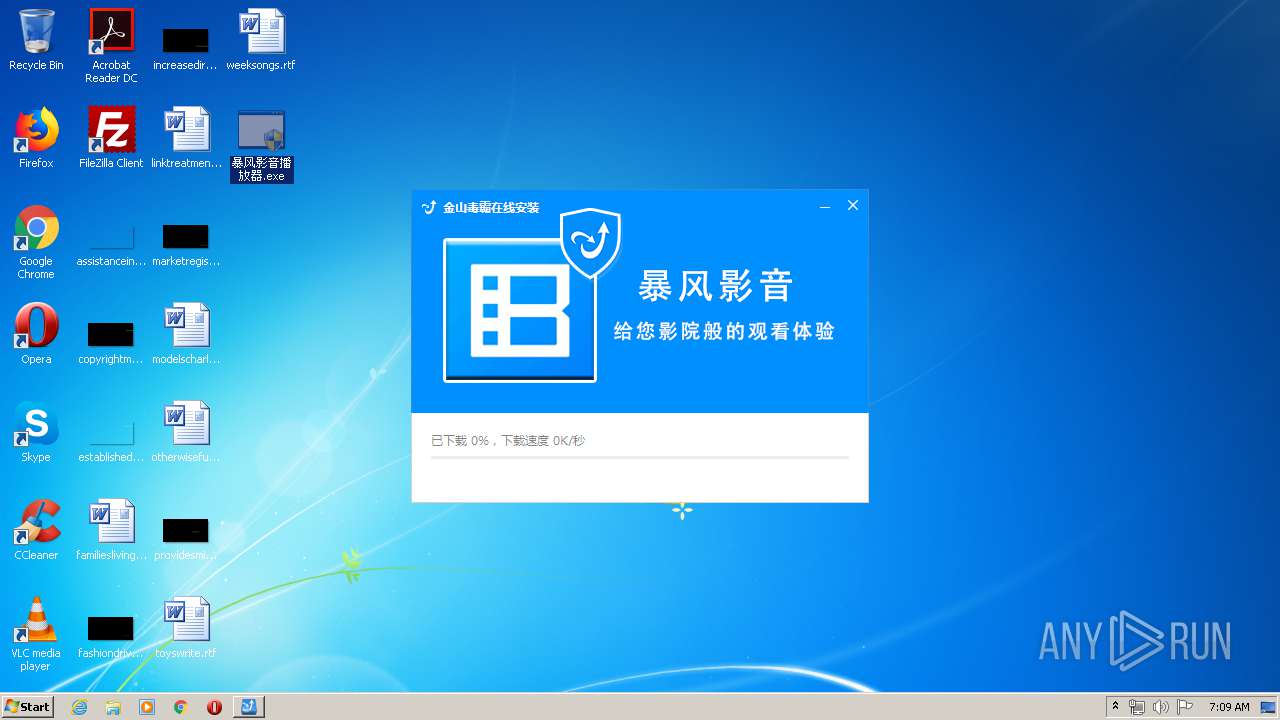Open the Recycle Bin desktop icon
The width and height of the screenshot is (1280, 720).
(x=36, y=40)
